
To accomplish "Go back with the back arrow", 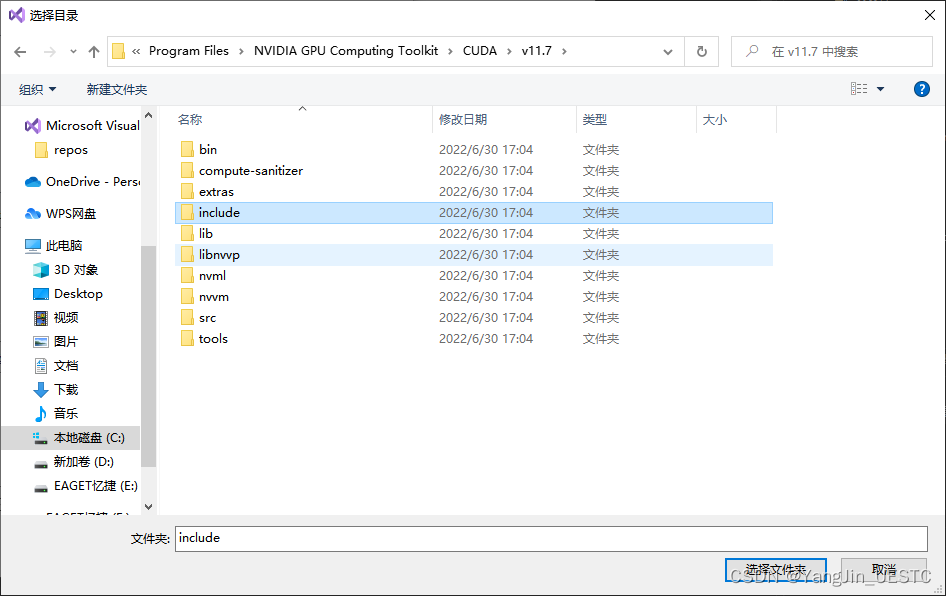I will coord(20,52).
